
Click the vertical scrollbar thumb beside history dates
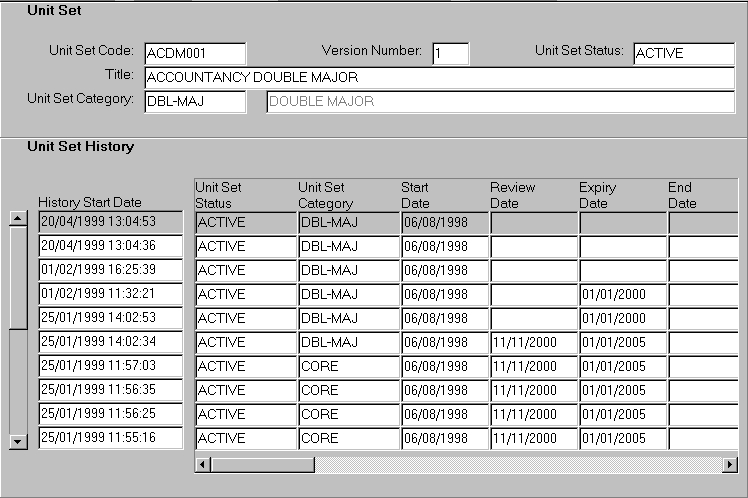point(18,277)
